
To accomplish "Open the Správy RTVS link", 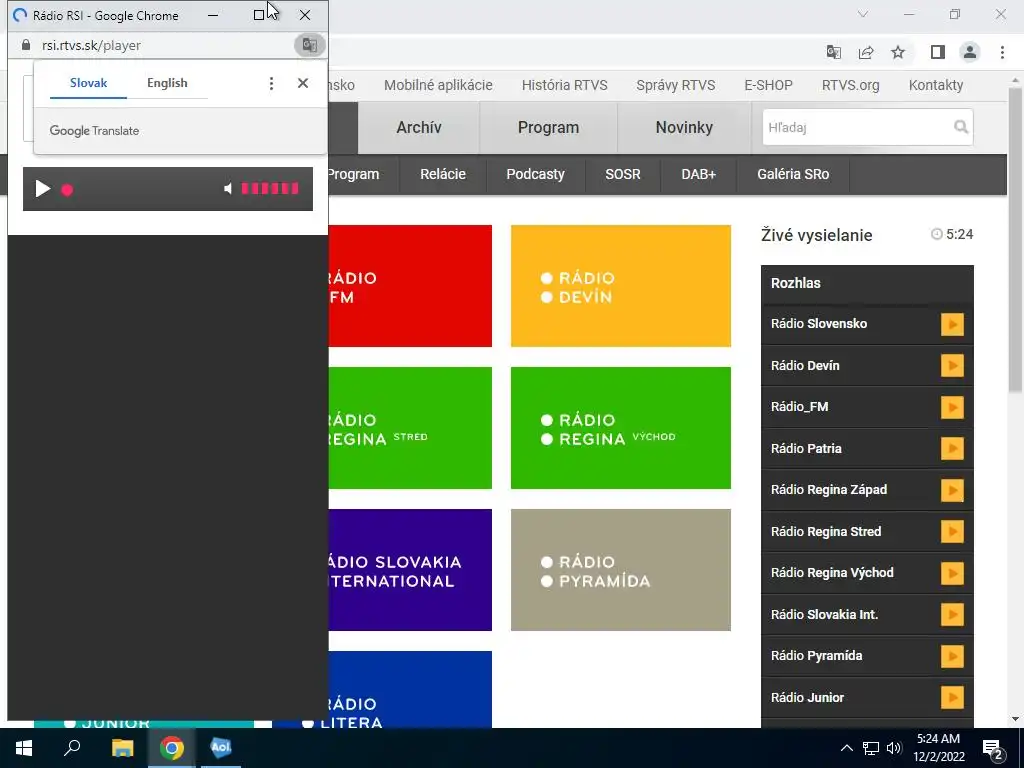I will click(x=675, y=86).
